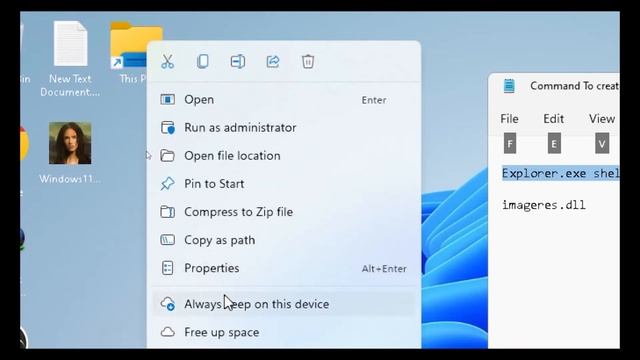Click the V key tip badge under View
Image resolution: width=640 pixels, height=360 pixels.
[602, 143]
